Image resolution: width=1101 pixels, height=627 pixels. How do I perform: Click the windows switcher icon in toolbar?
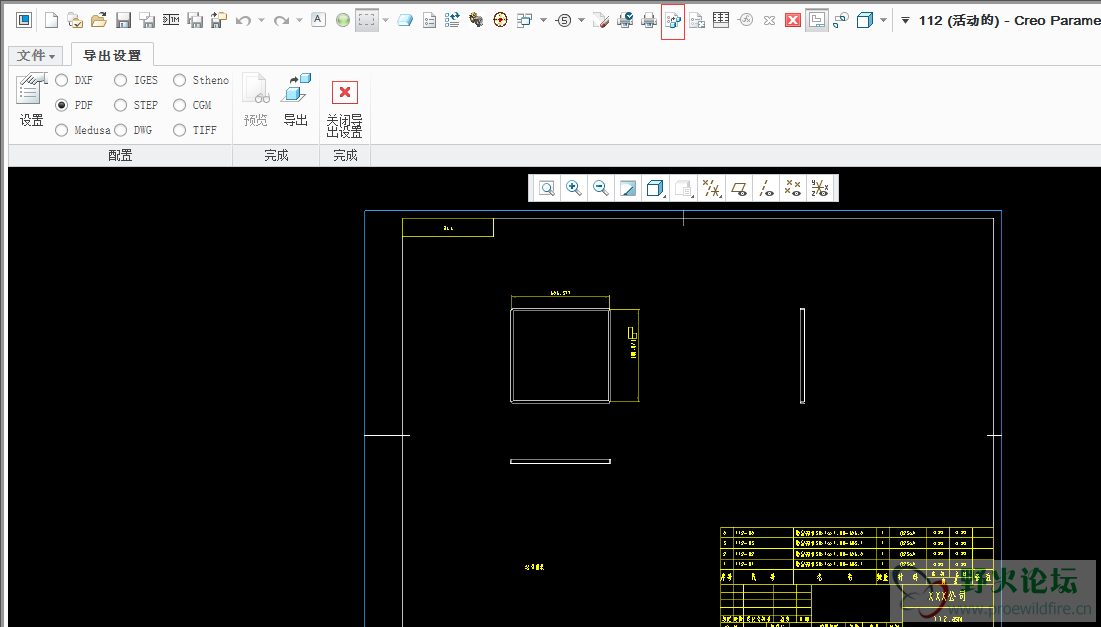tap(525, 20)
